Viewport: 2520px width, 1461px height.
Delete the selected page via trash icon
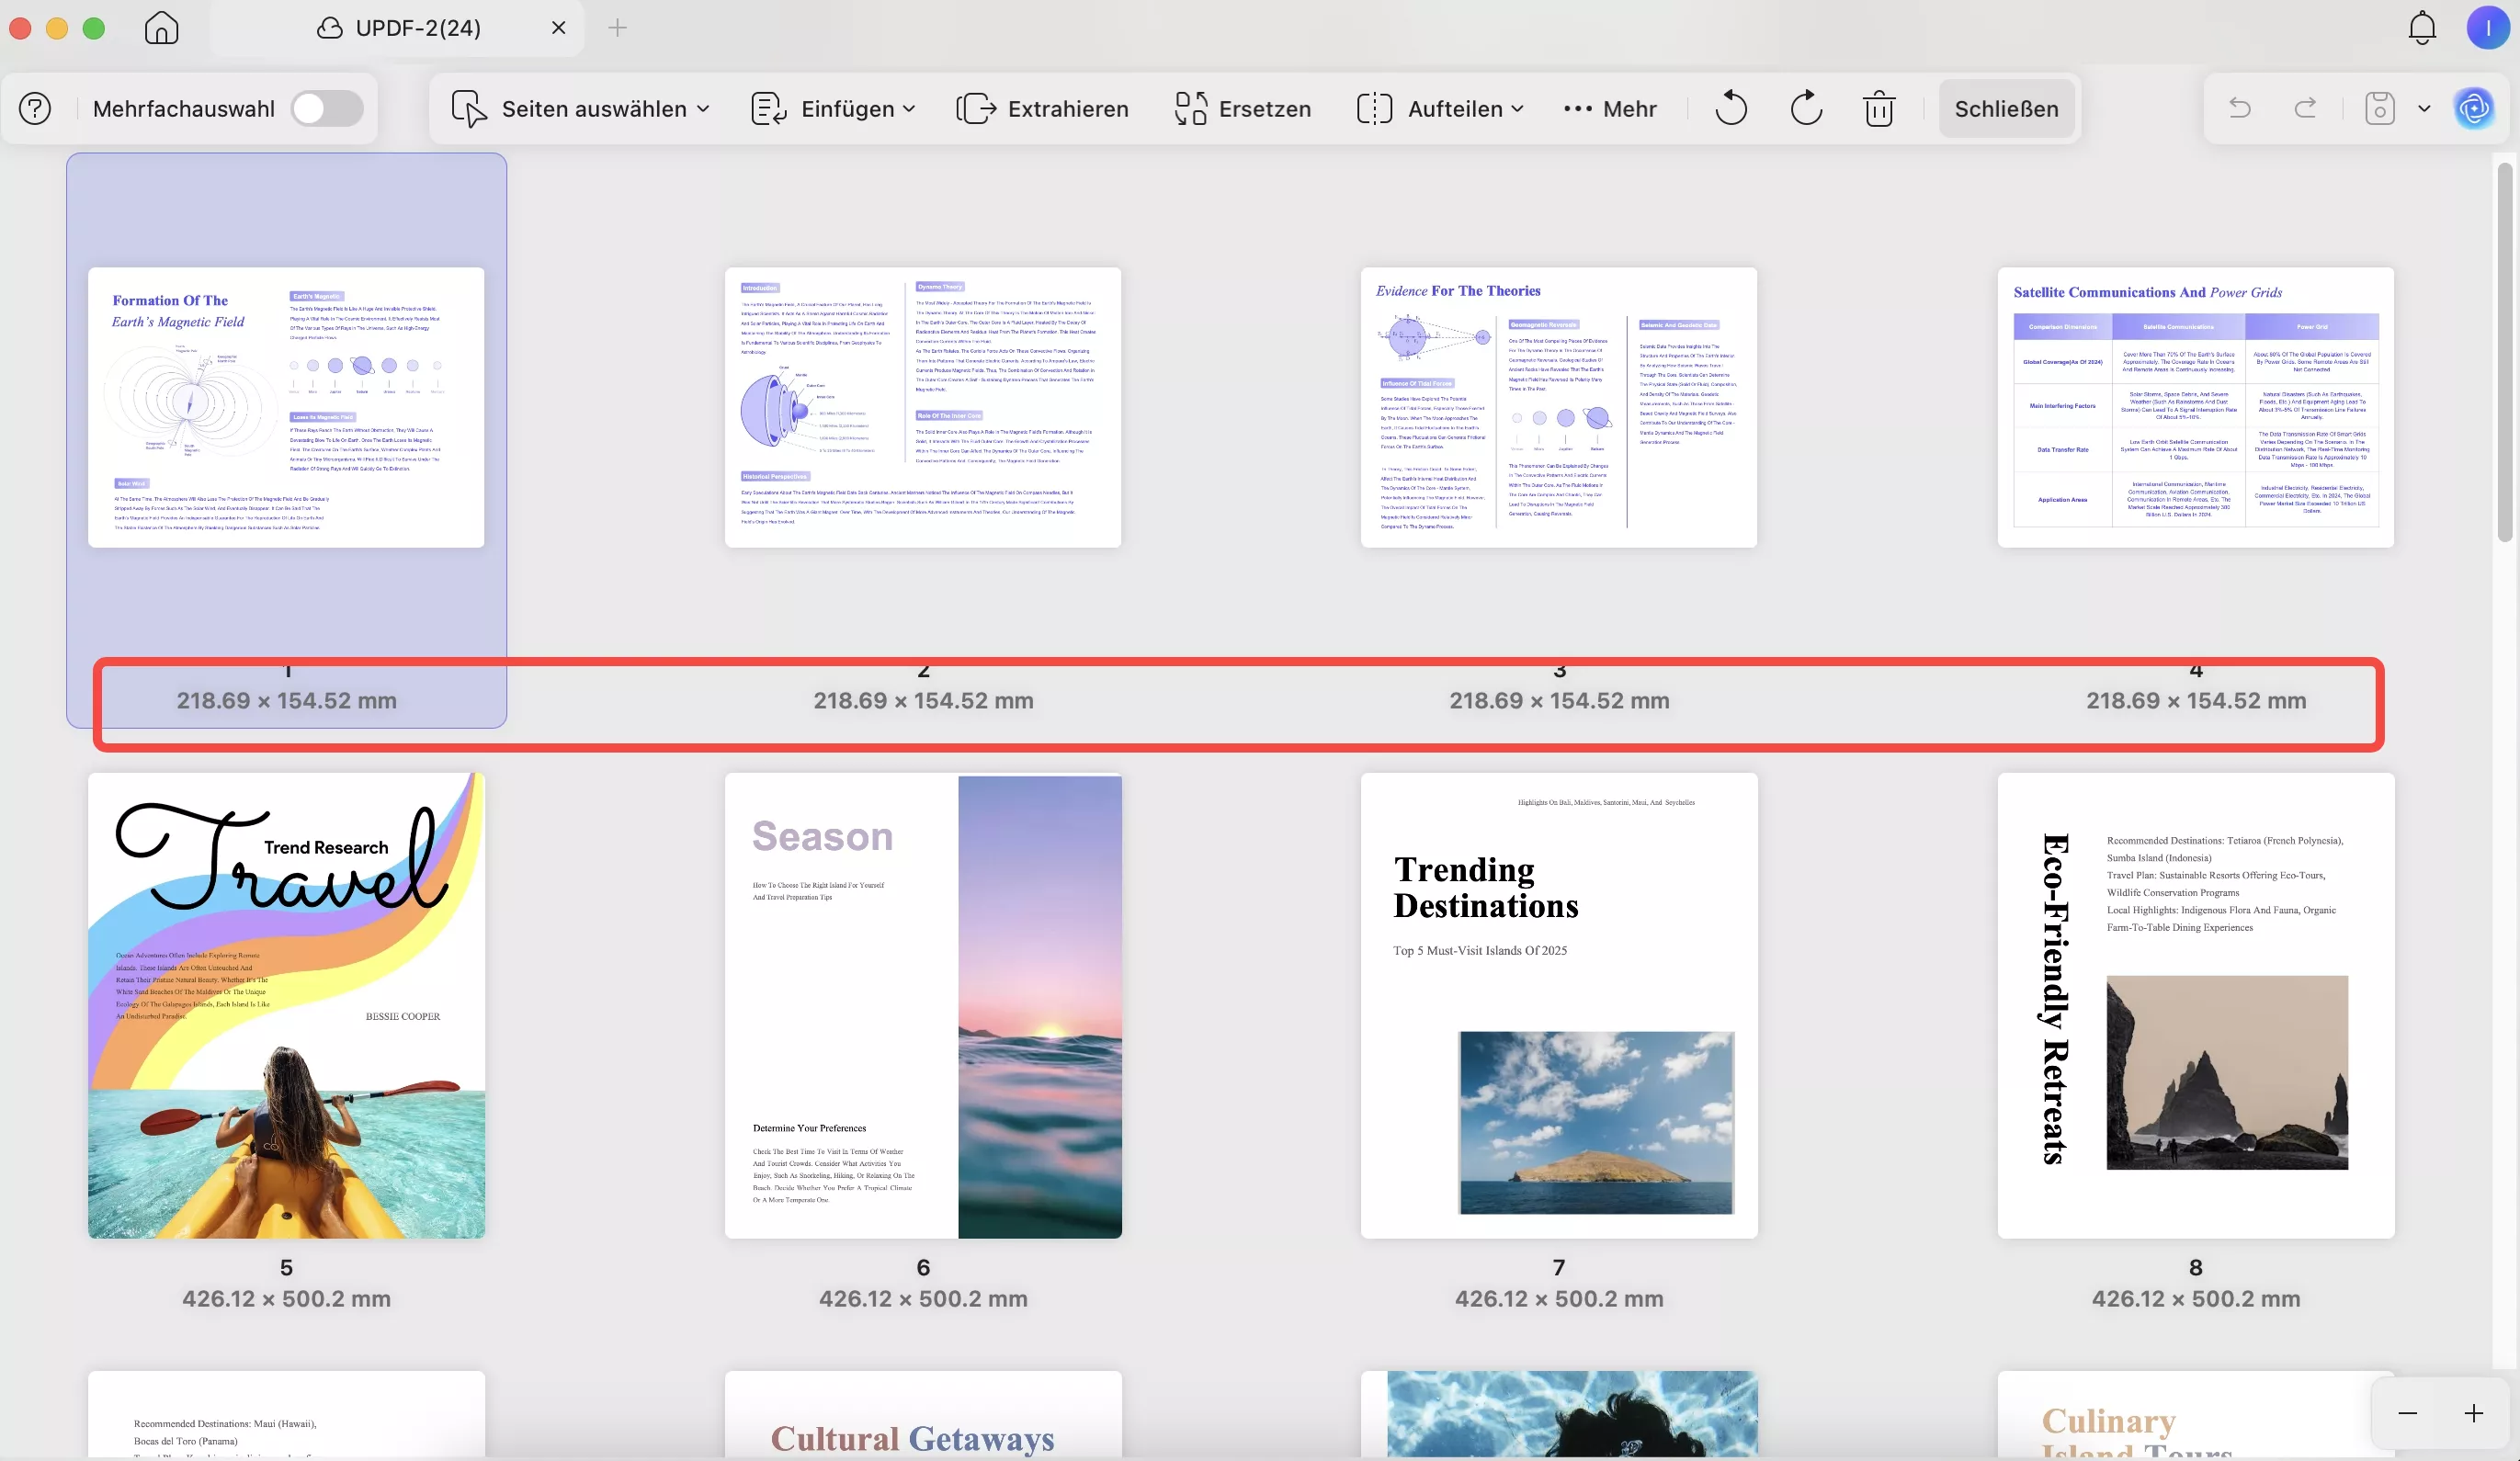(x=1879, y=108)
